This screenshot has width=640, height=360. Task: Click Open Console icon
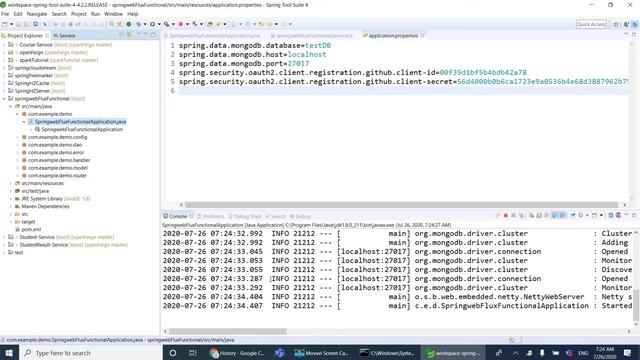[x=595, y=216]
